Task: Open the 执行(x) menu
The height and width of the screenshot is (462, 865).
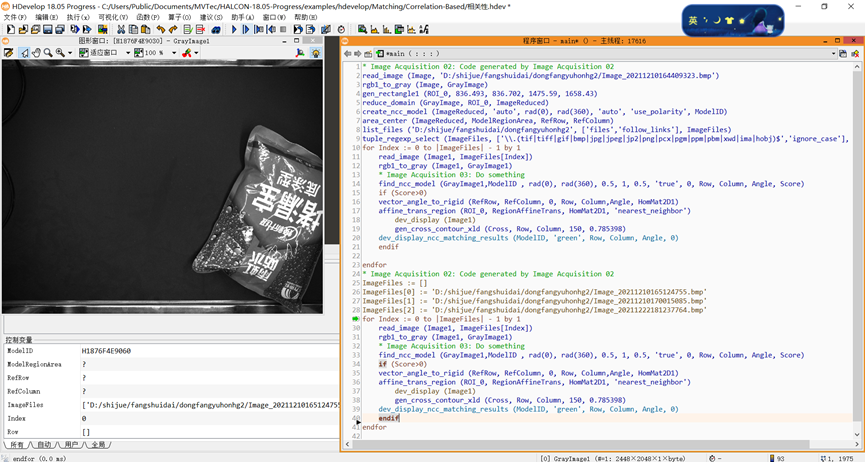Action: 78,17
